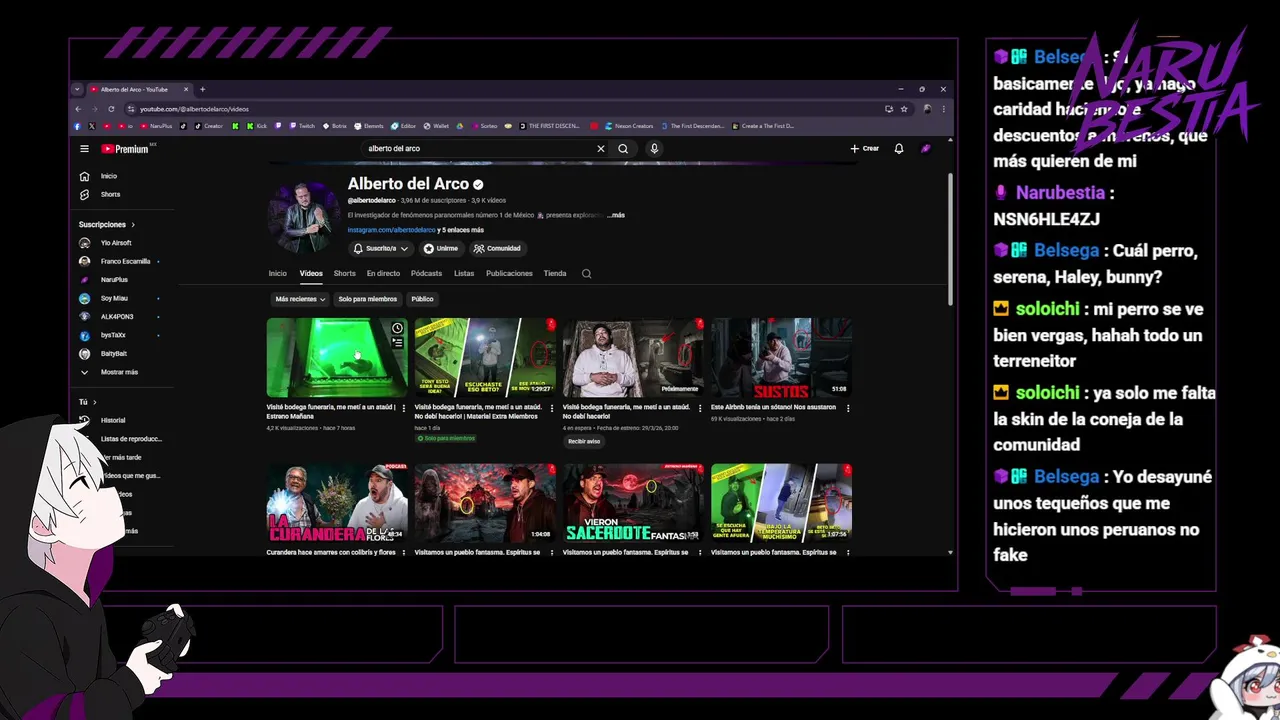
Task: Open Chrome tab search dropdown
Action: tap(77, 89)
